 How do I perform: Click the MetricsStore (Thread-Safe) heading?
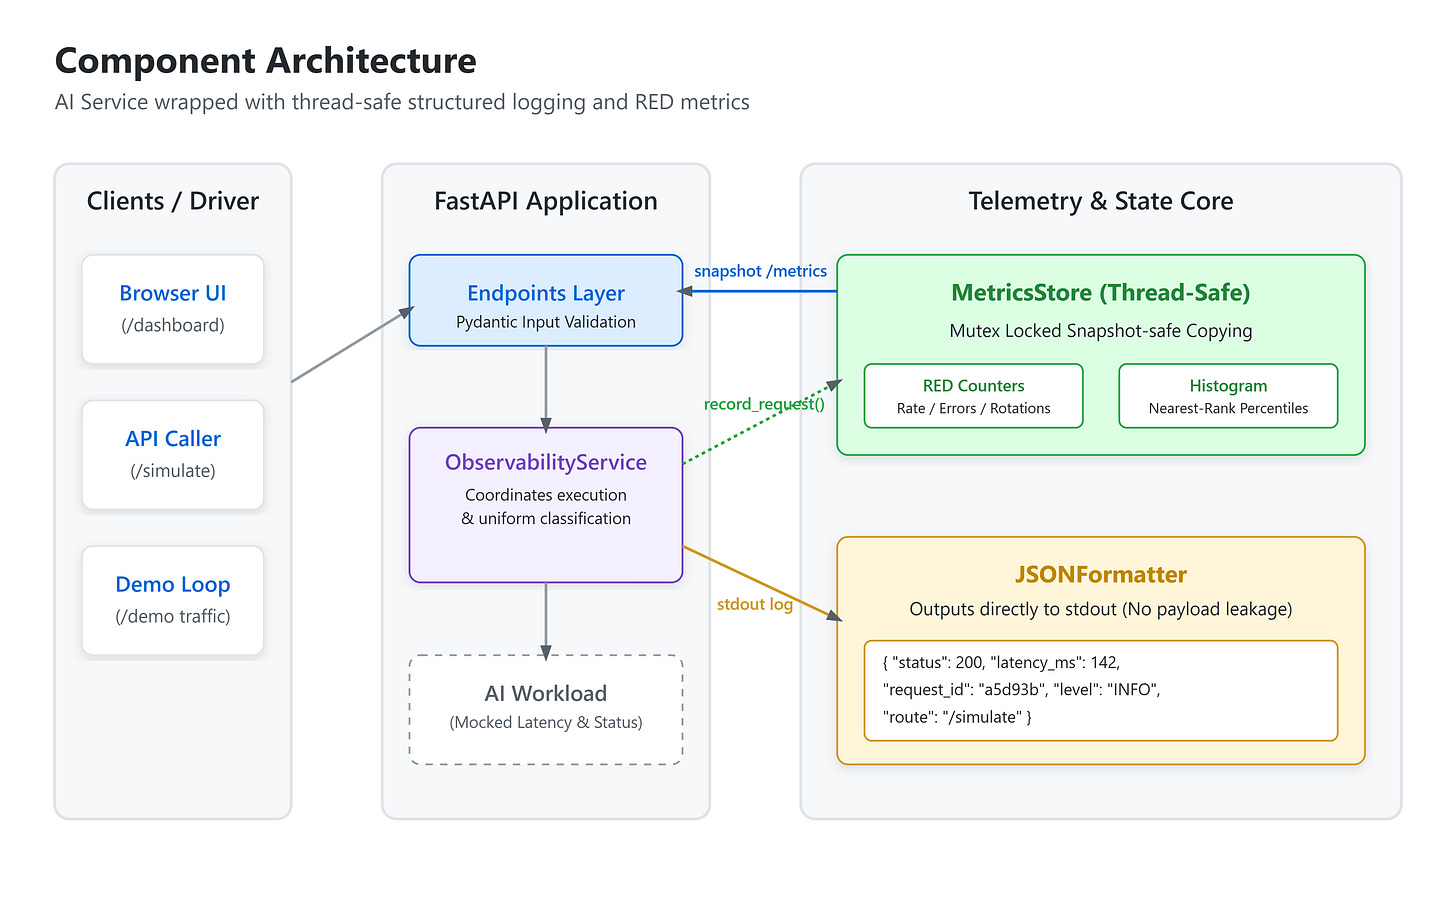[x=1101, y=293]
